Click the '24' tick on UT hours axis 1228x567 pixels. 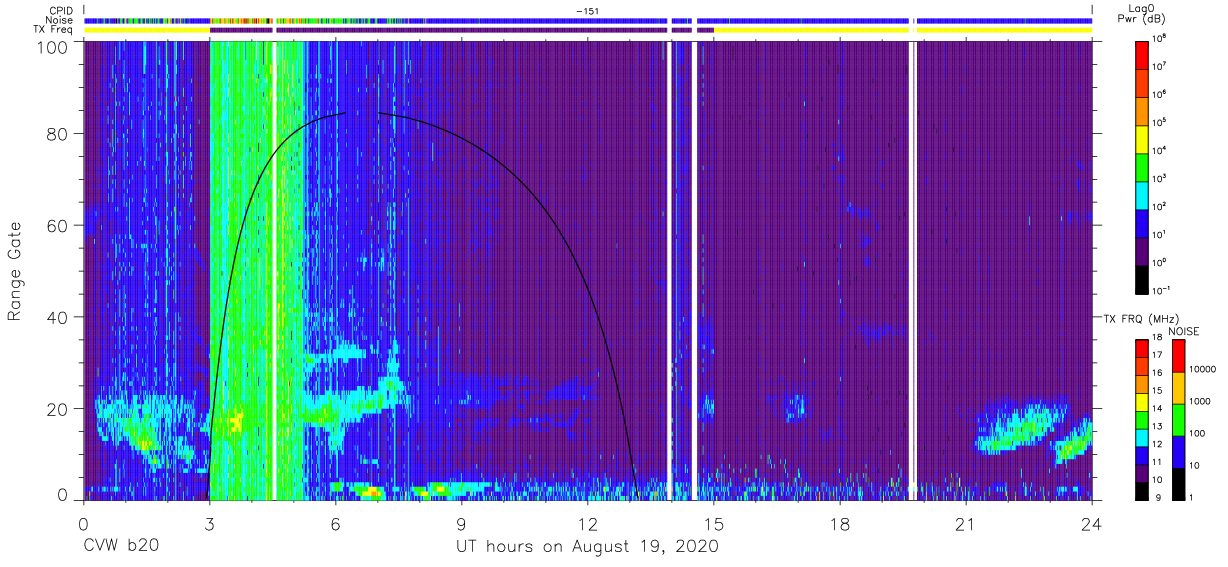(x=1092, y=523)
